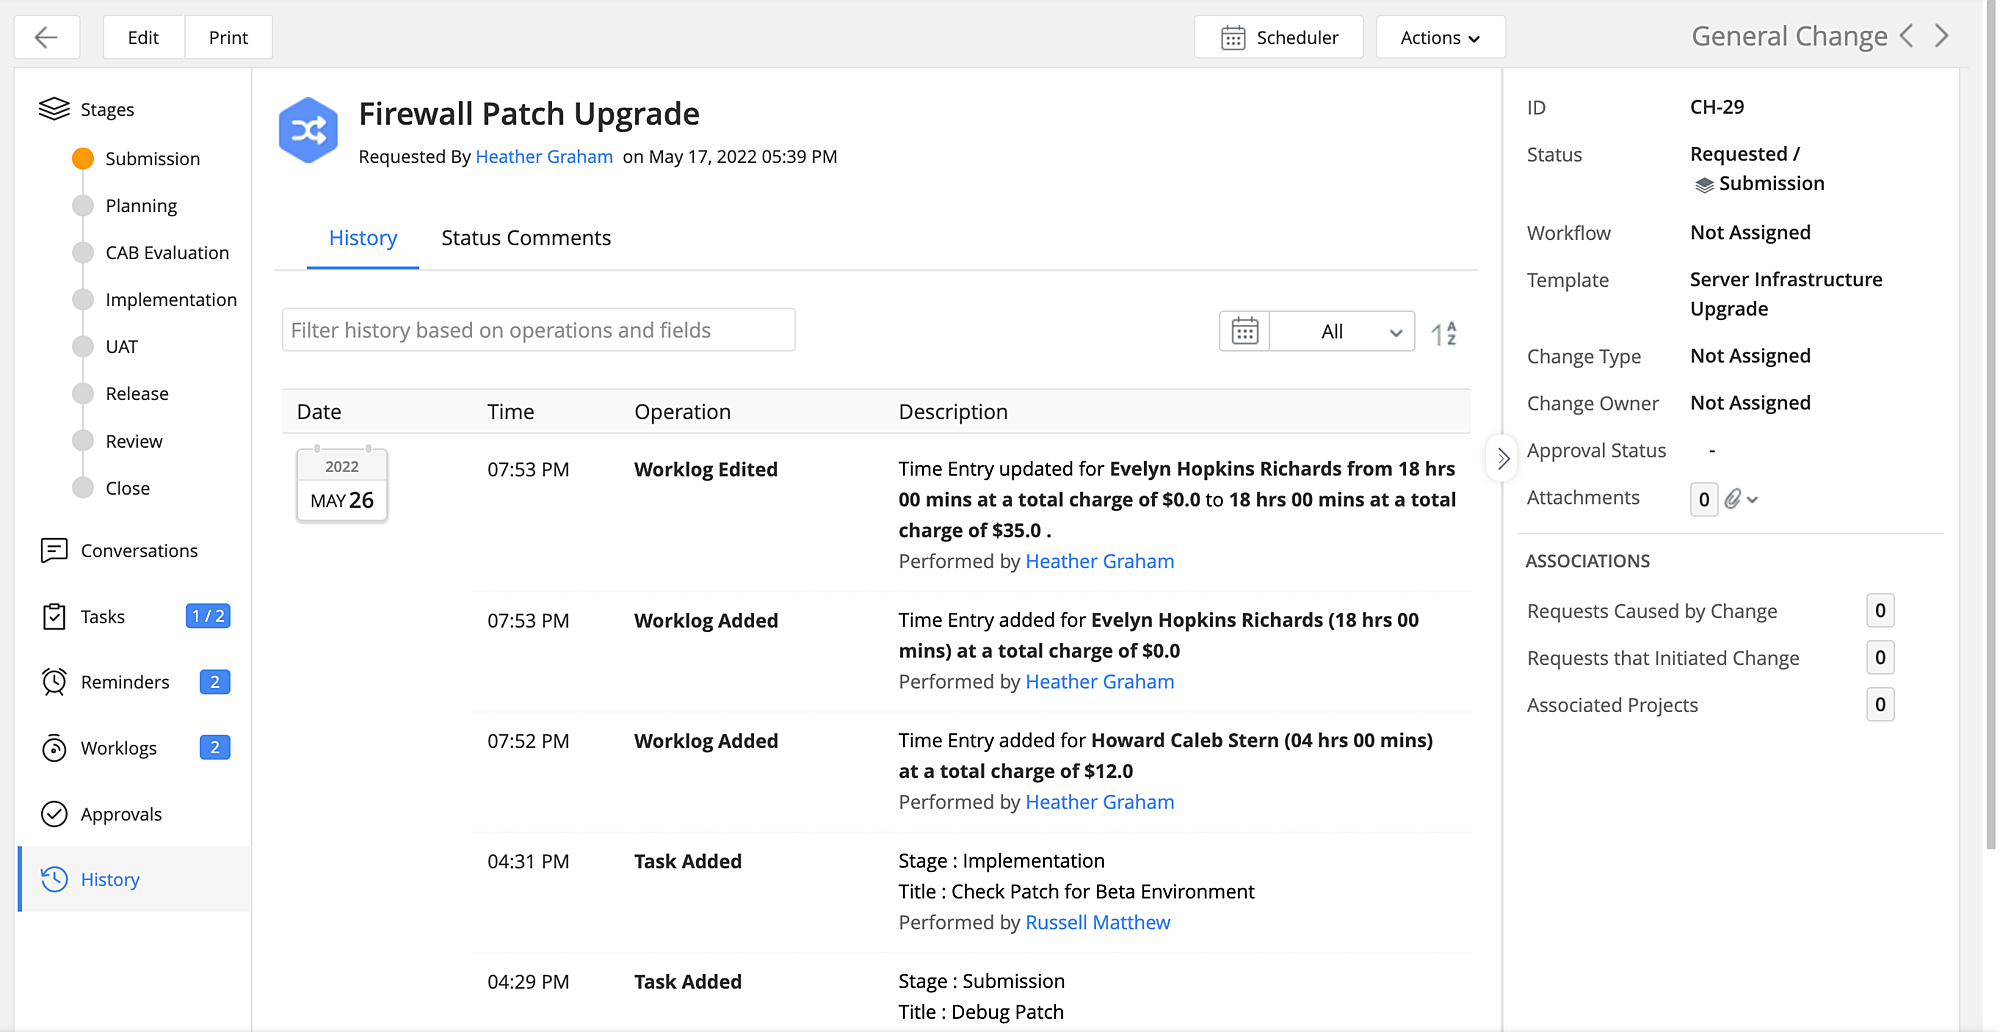Image resolution: width=2000 pixels, height=1032 pixels.
Task: Open Russell Matthew's profile link
Action: click(x=1097, y=922)
